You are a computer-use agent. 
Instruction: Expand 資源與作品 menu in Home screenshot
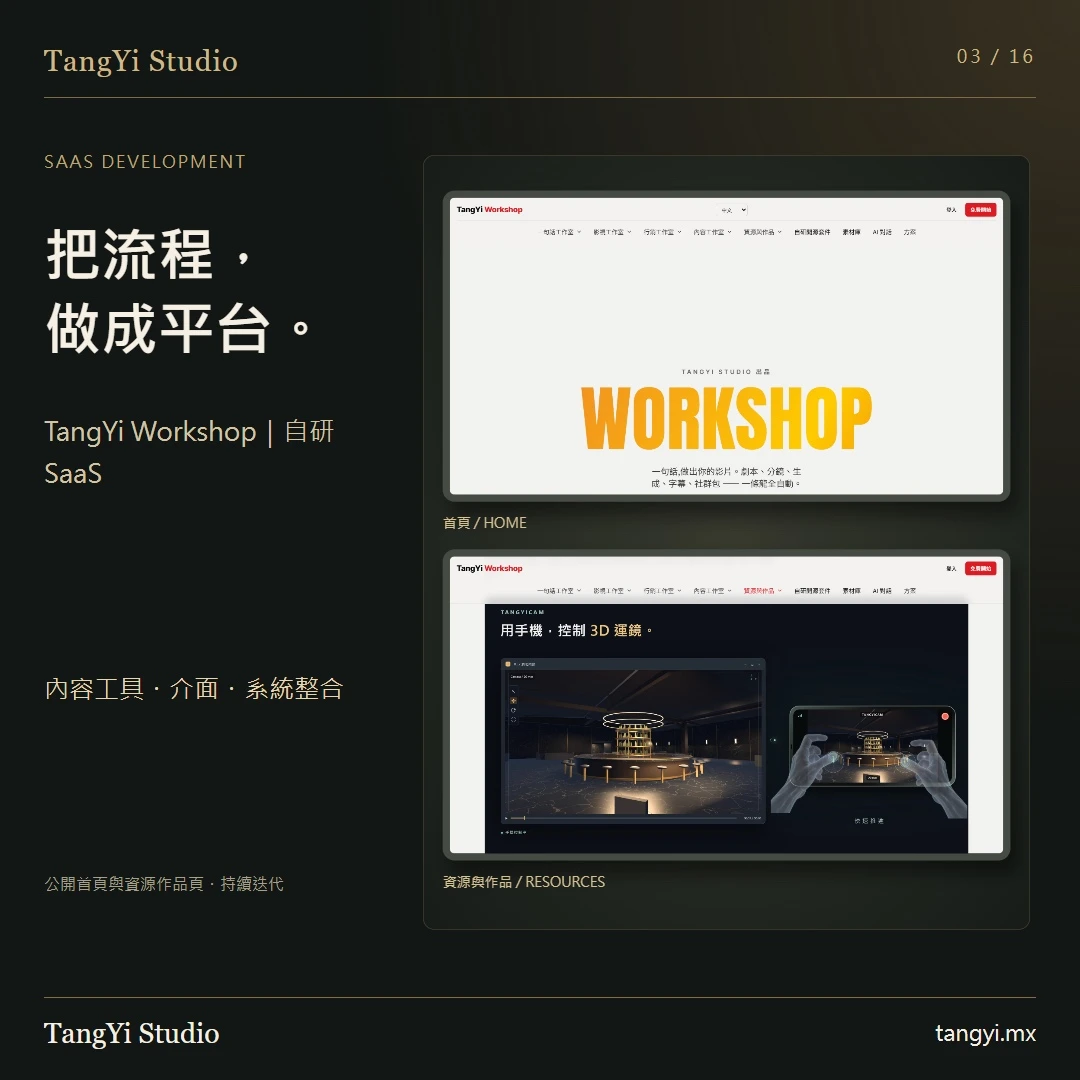tap(762, 232)
